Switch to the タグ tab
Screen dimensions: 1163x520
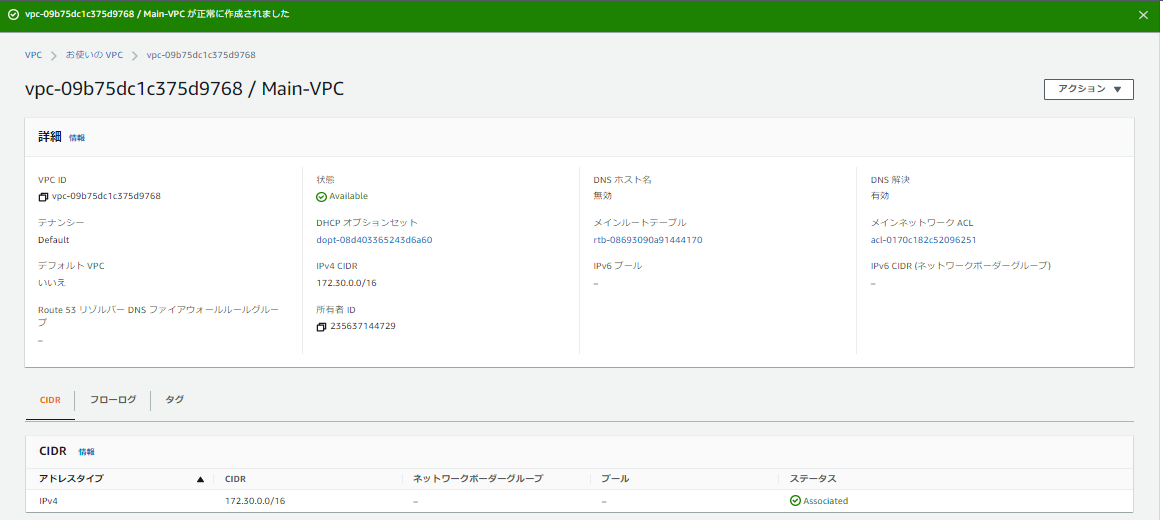pyautogui.click(x=174, y=399)
